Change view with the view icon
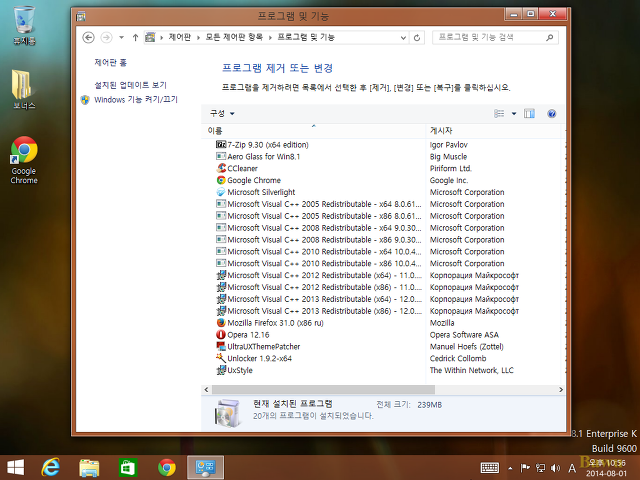The height and width of the screenshot is (480, 640). (x=499, y=113)
